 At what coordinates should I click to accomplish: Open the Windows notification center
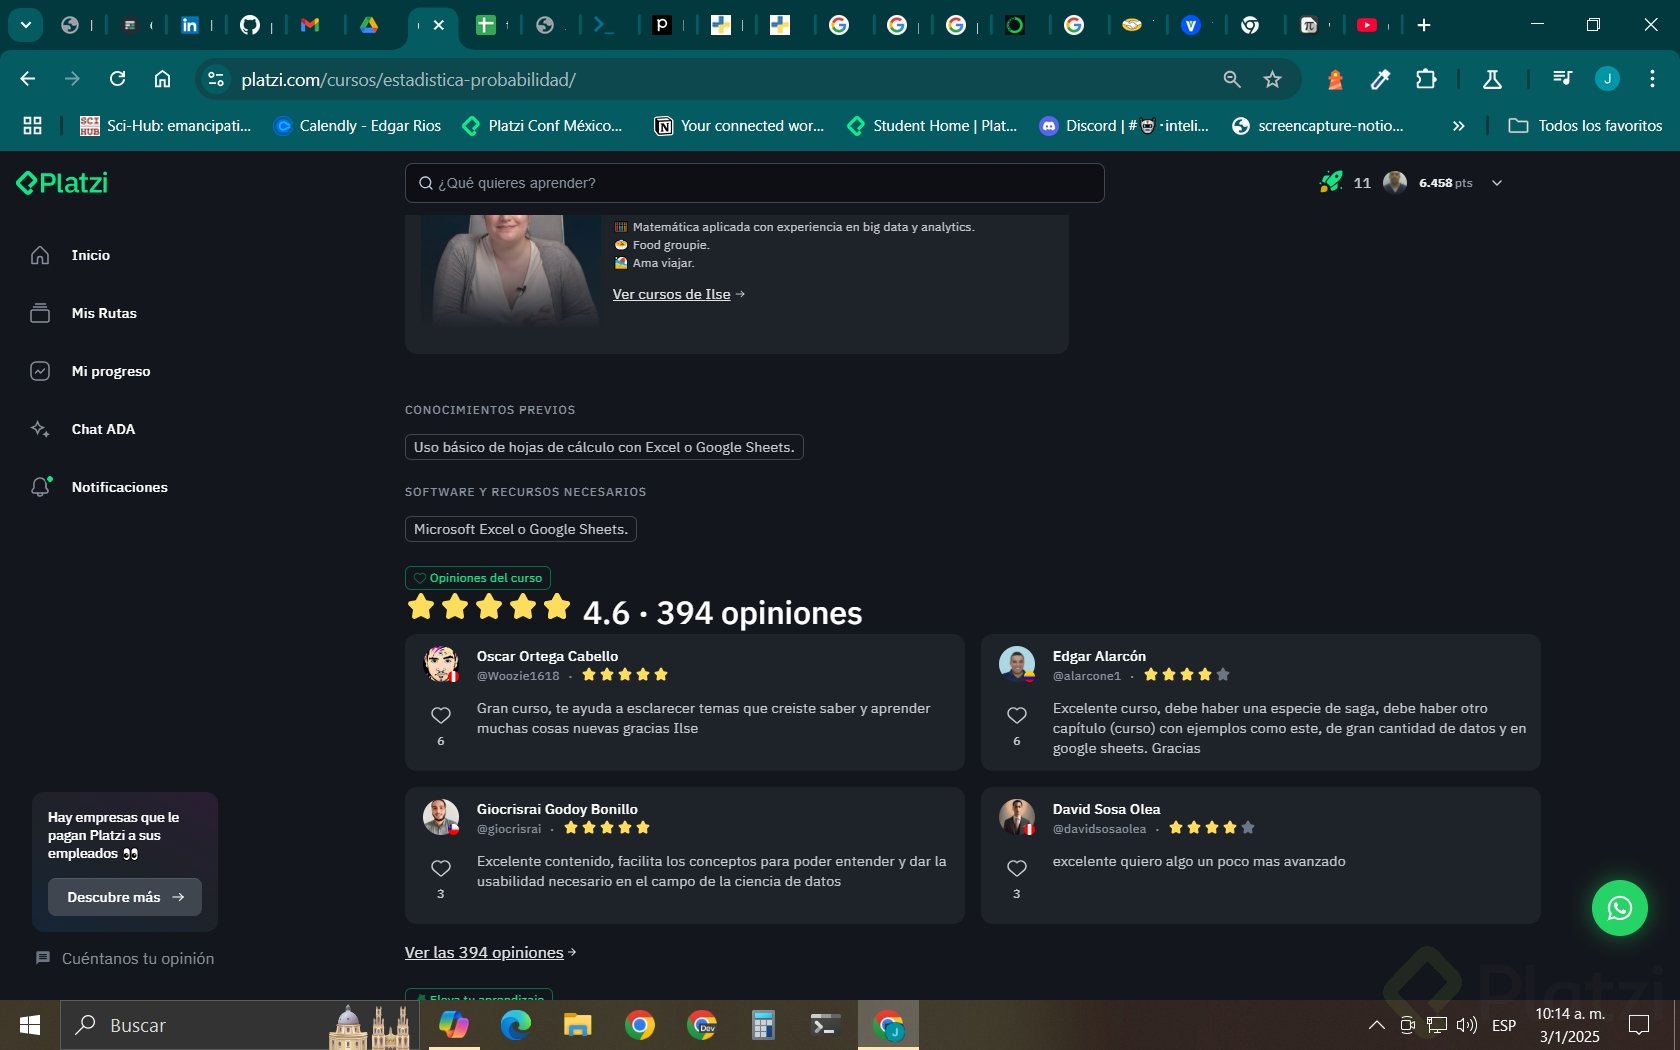[1639, 1025]
